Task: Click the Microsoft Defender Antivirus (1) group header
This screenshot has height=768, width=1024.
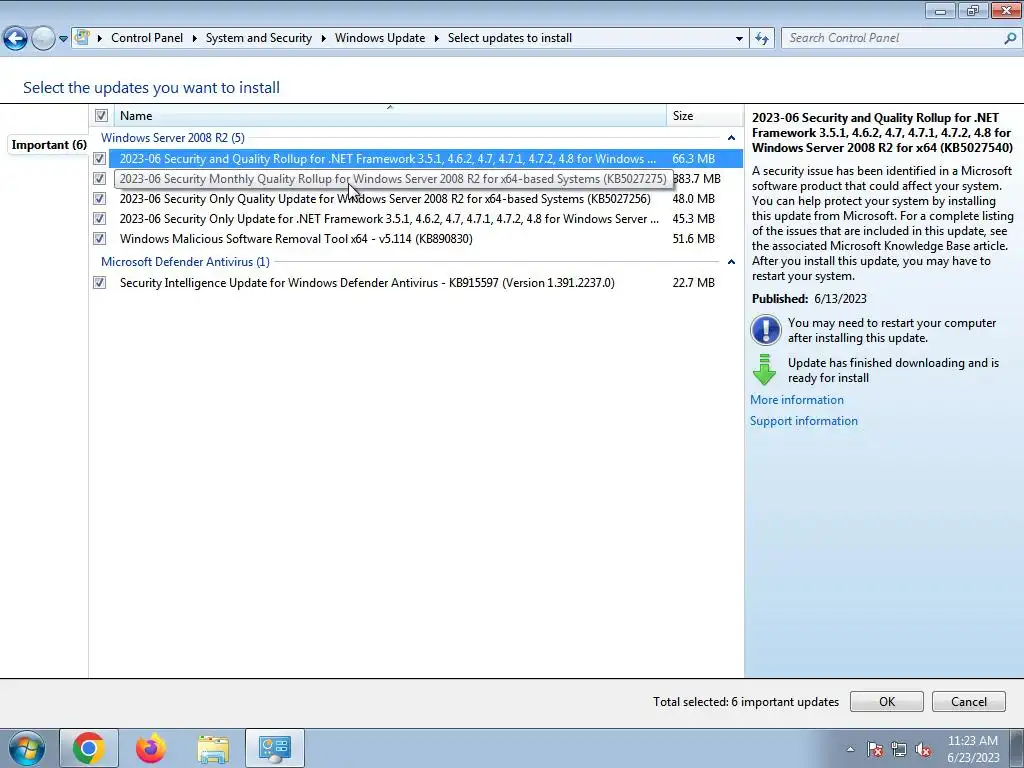Action: [185, 262]
